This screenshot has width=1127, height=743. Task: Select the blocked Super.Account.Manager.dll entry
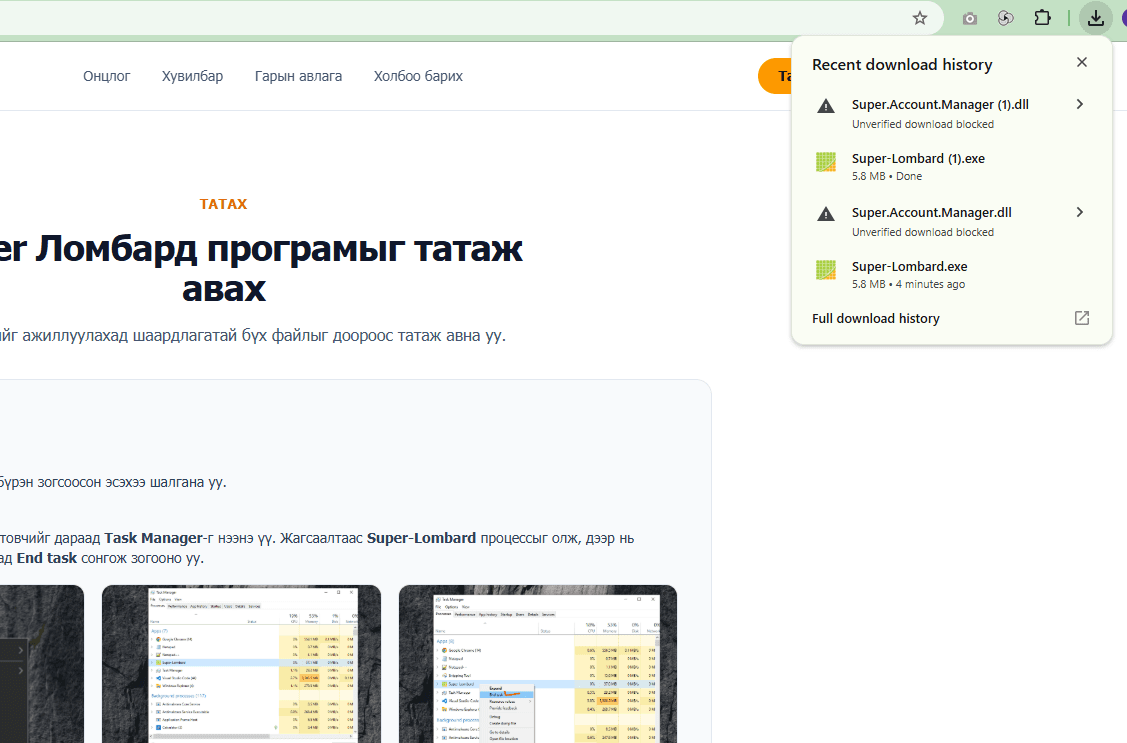tap(951, 221)
